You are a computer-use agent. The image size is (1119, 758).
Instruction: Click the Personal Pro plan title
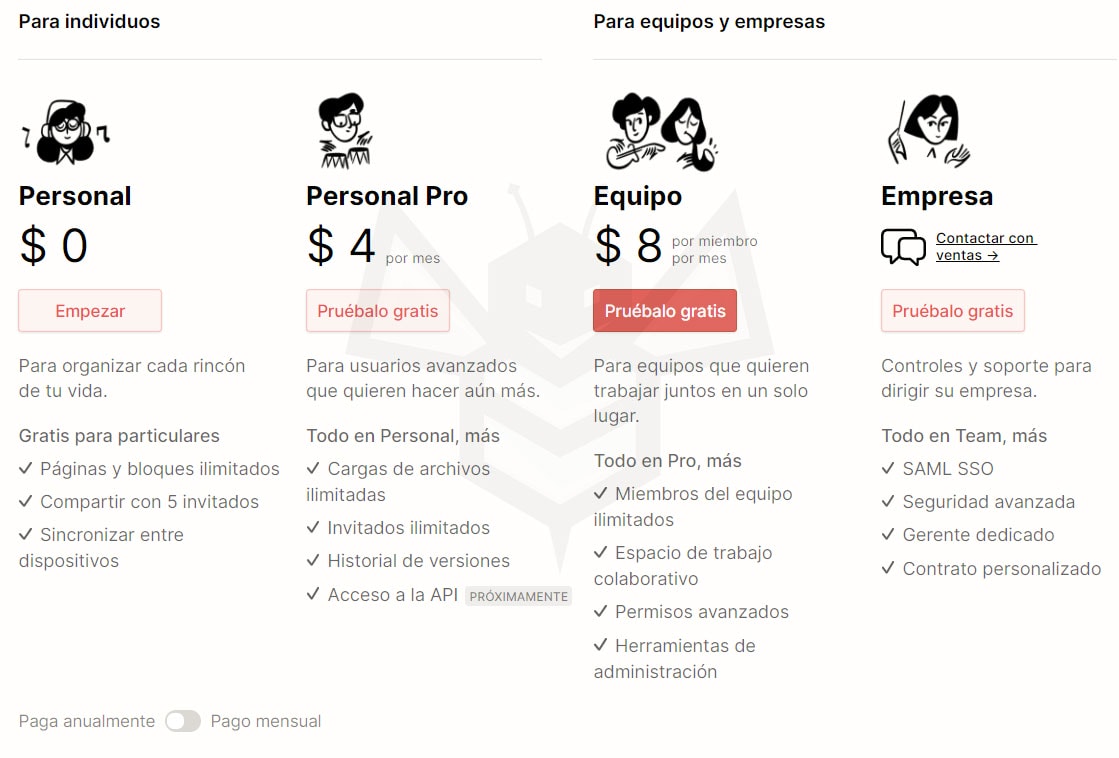click(x=387, y=196)
